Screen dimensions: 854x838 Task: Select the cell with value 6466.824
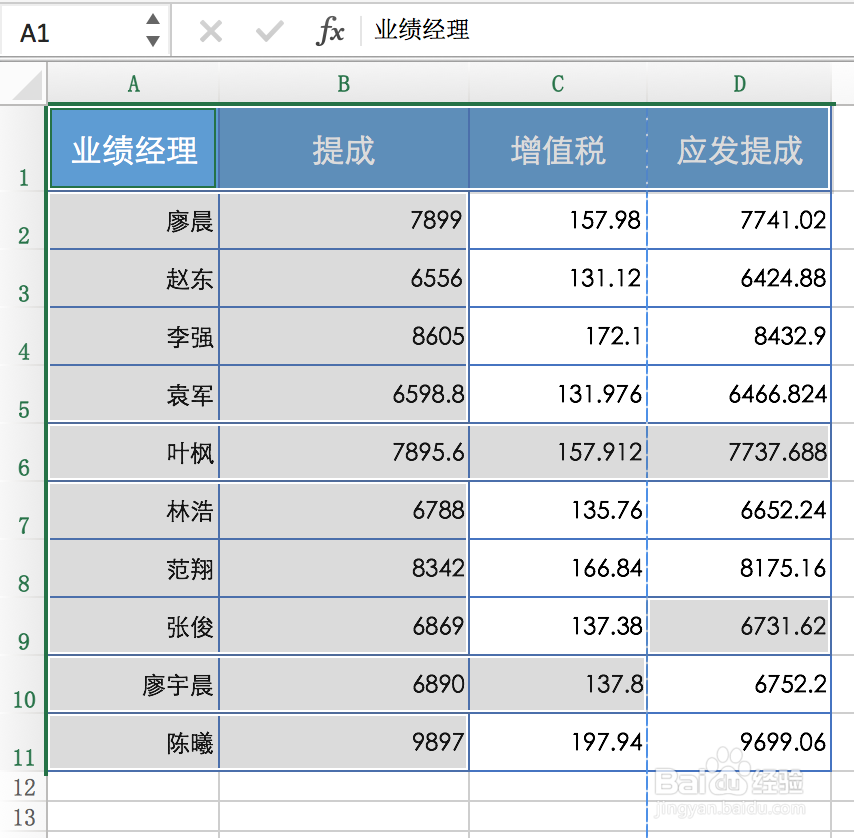click(x=739, y=394)
